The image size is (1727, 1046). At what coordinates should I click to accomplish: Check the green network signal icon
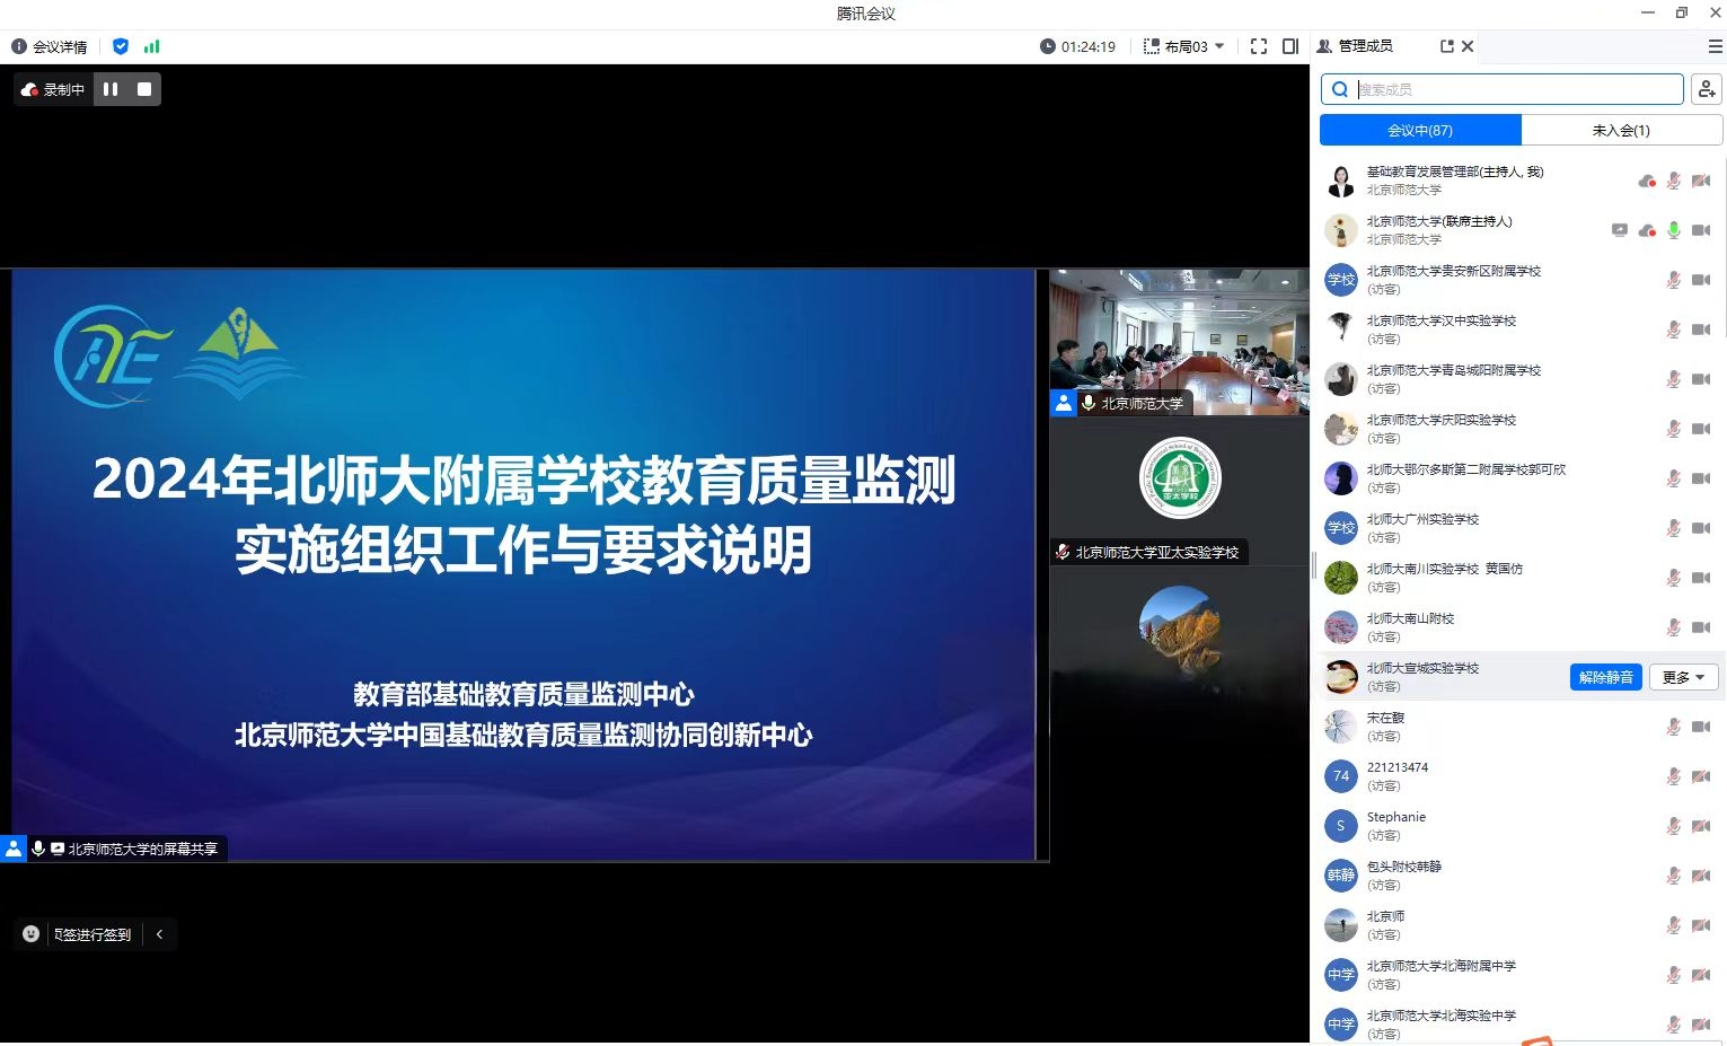coord(152,46)
